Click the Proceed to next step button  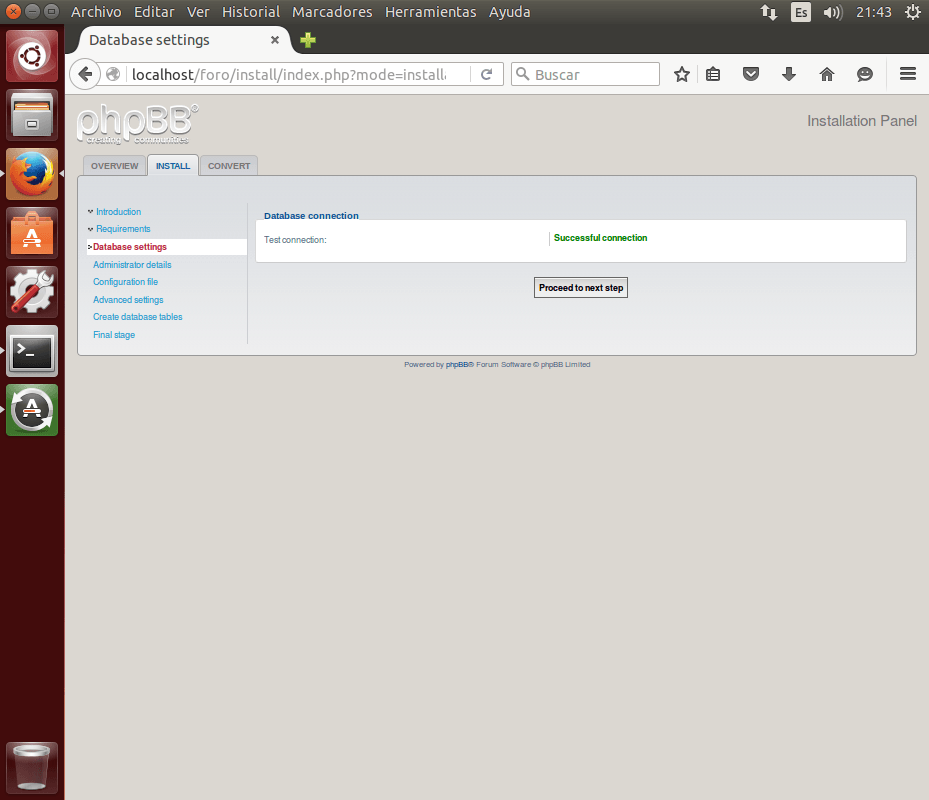pos(581,287)
